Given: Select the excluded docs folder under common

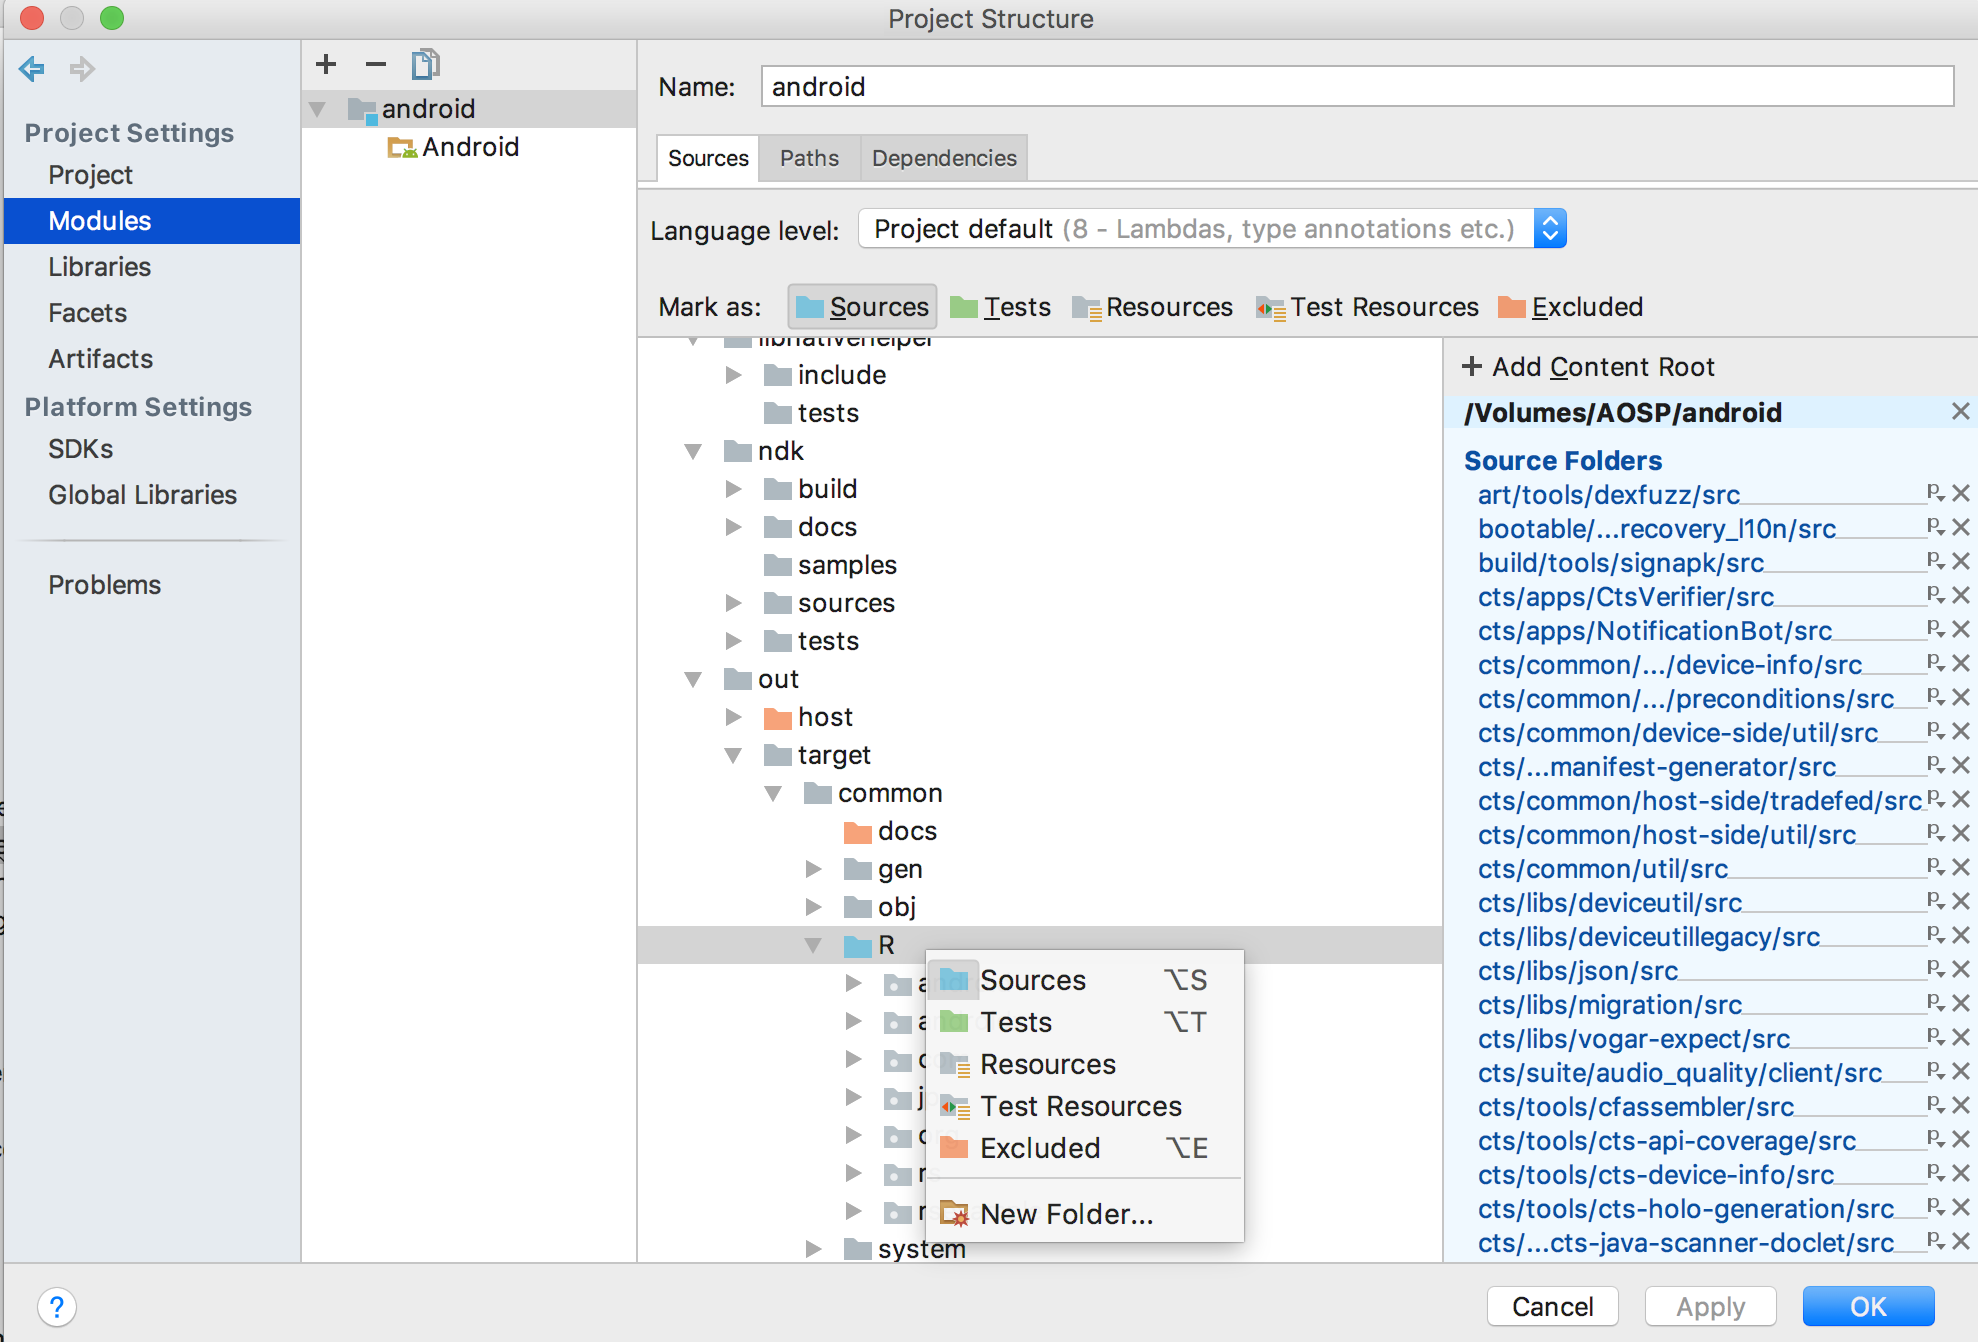Looking at the screenshot, I should [x=857, y=831].
